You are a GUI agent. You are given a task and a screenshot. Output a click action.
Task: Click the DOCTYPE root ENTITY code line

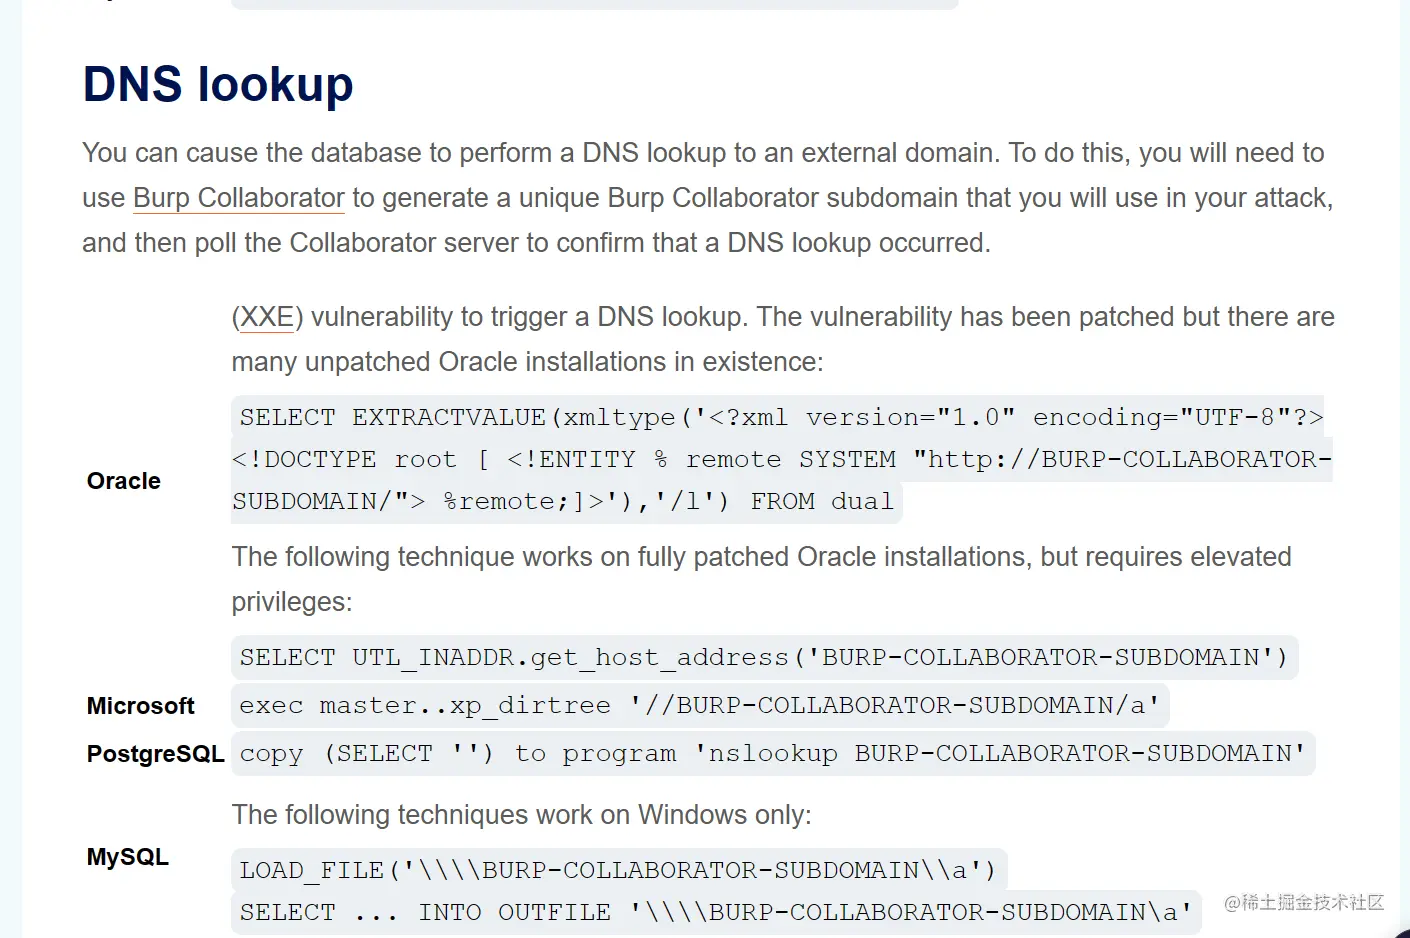(782, 459)
